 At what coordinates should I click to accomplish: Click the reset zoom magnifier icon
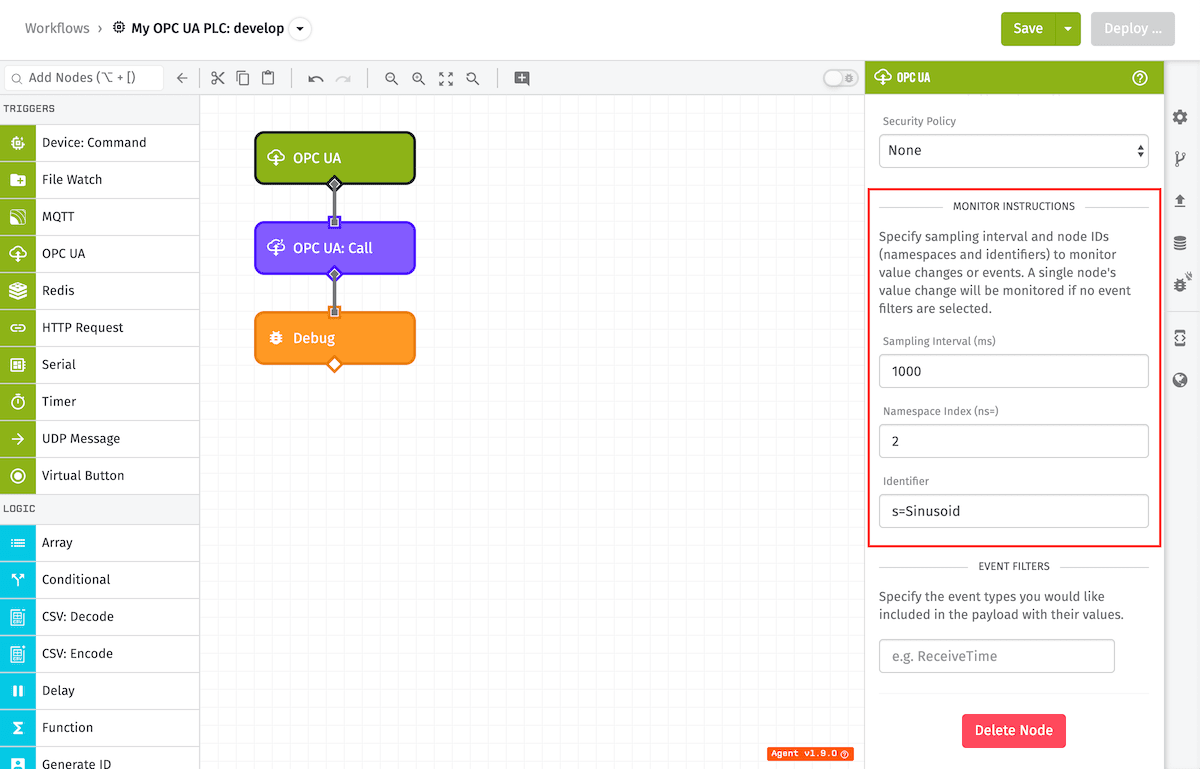pos(473,78)
